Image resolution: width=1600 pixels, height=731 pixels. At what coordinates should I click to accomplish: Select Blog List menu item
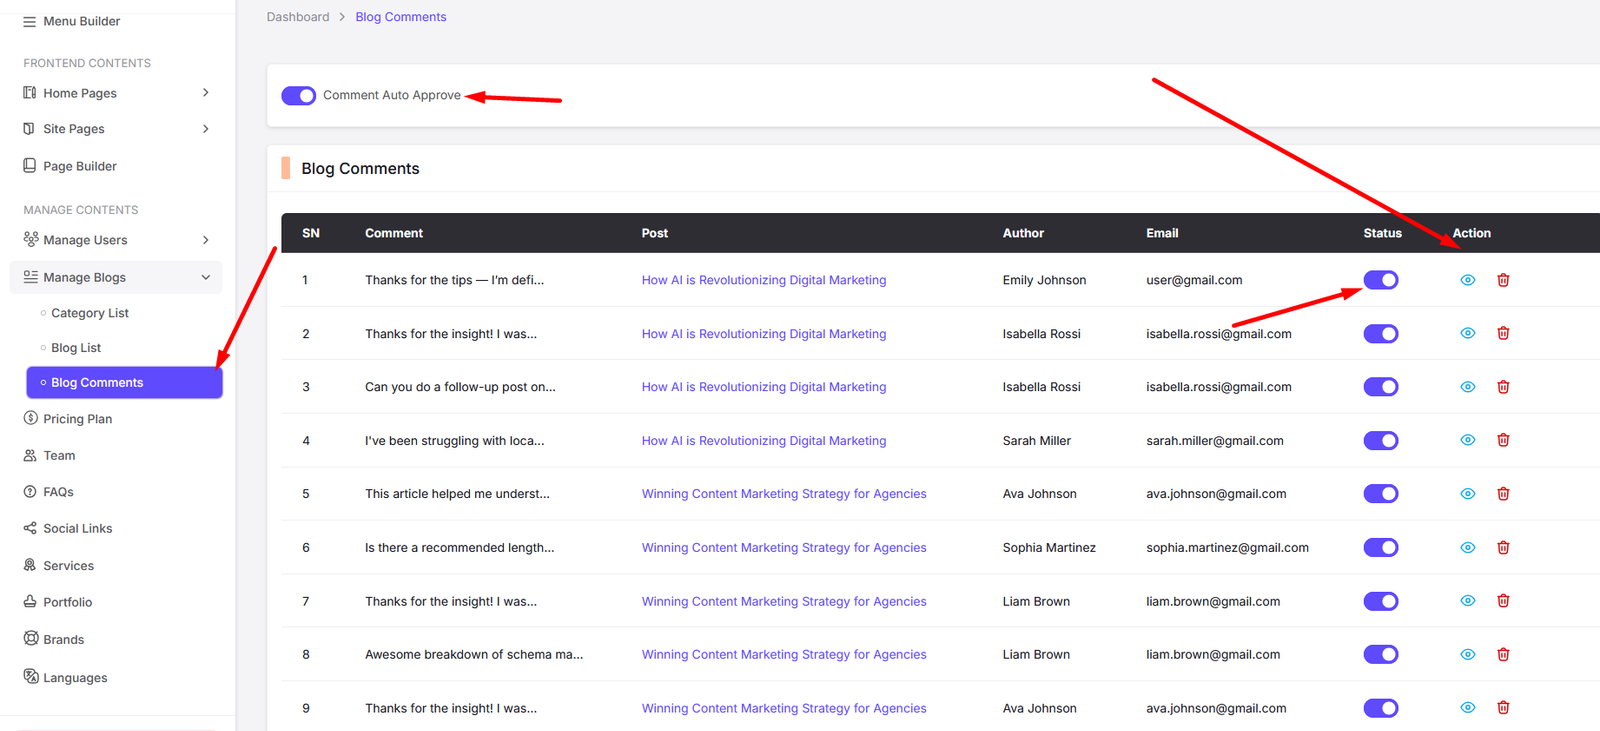pos(76,348)
